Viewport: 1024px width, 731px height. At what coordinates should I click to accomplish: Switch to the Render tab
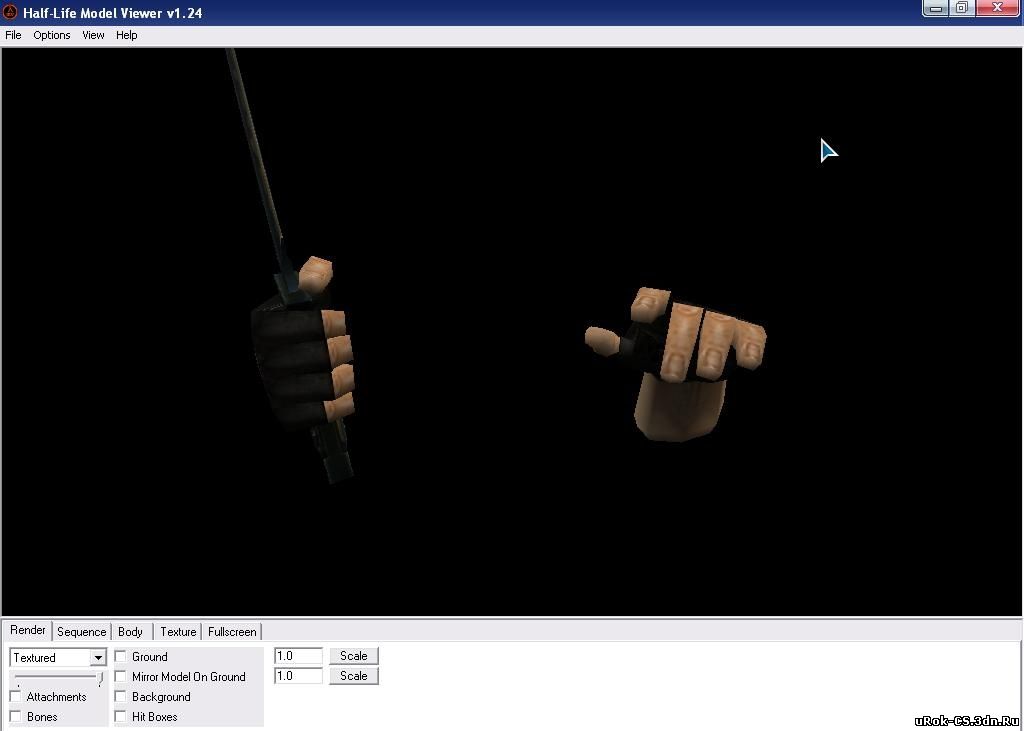[x=28, y=630]
